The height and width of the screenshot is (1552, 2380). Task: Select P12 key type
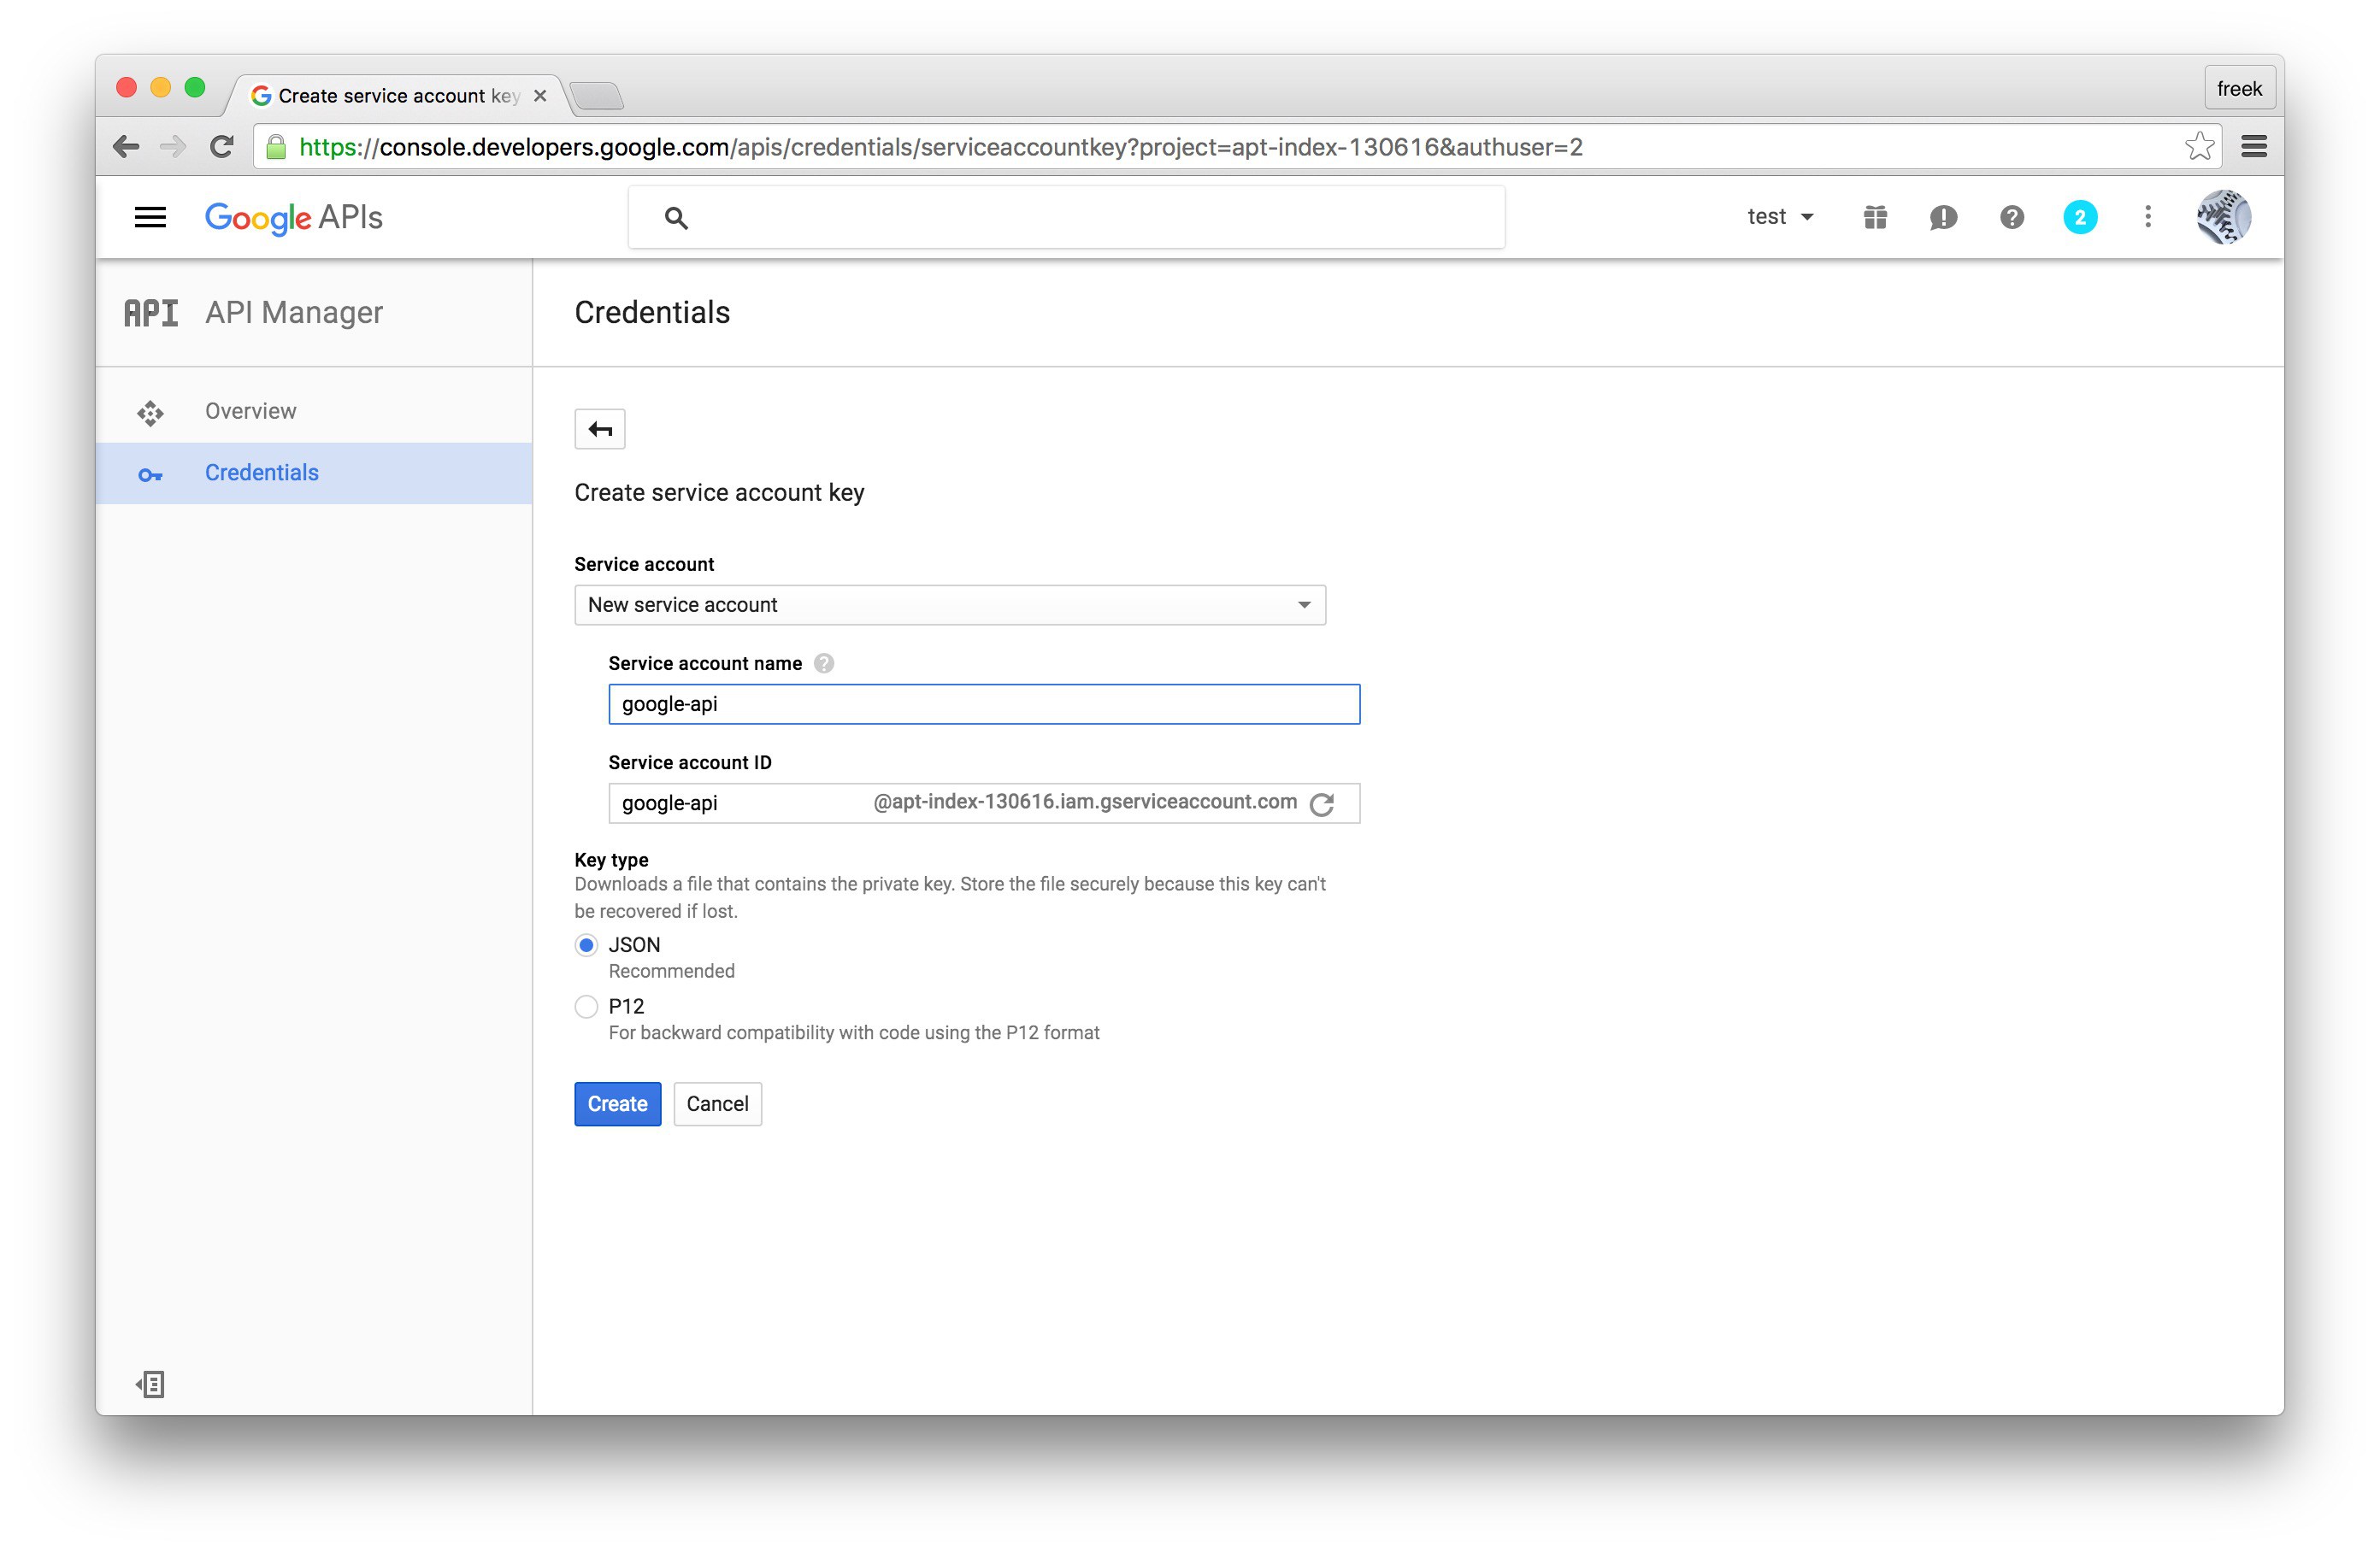(x=587, y=1006)
